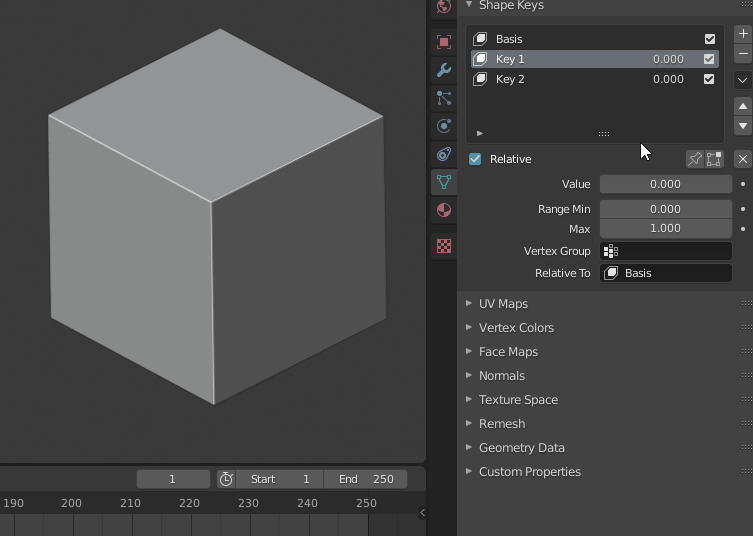
Task: Select the Key 1 shape key row
Action: tap(595, 59)
